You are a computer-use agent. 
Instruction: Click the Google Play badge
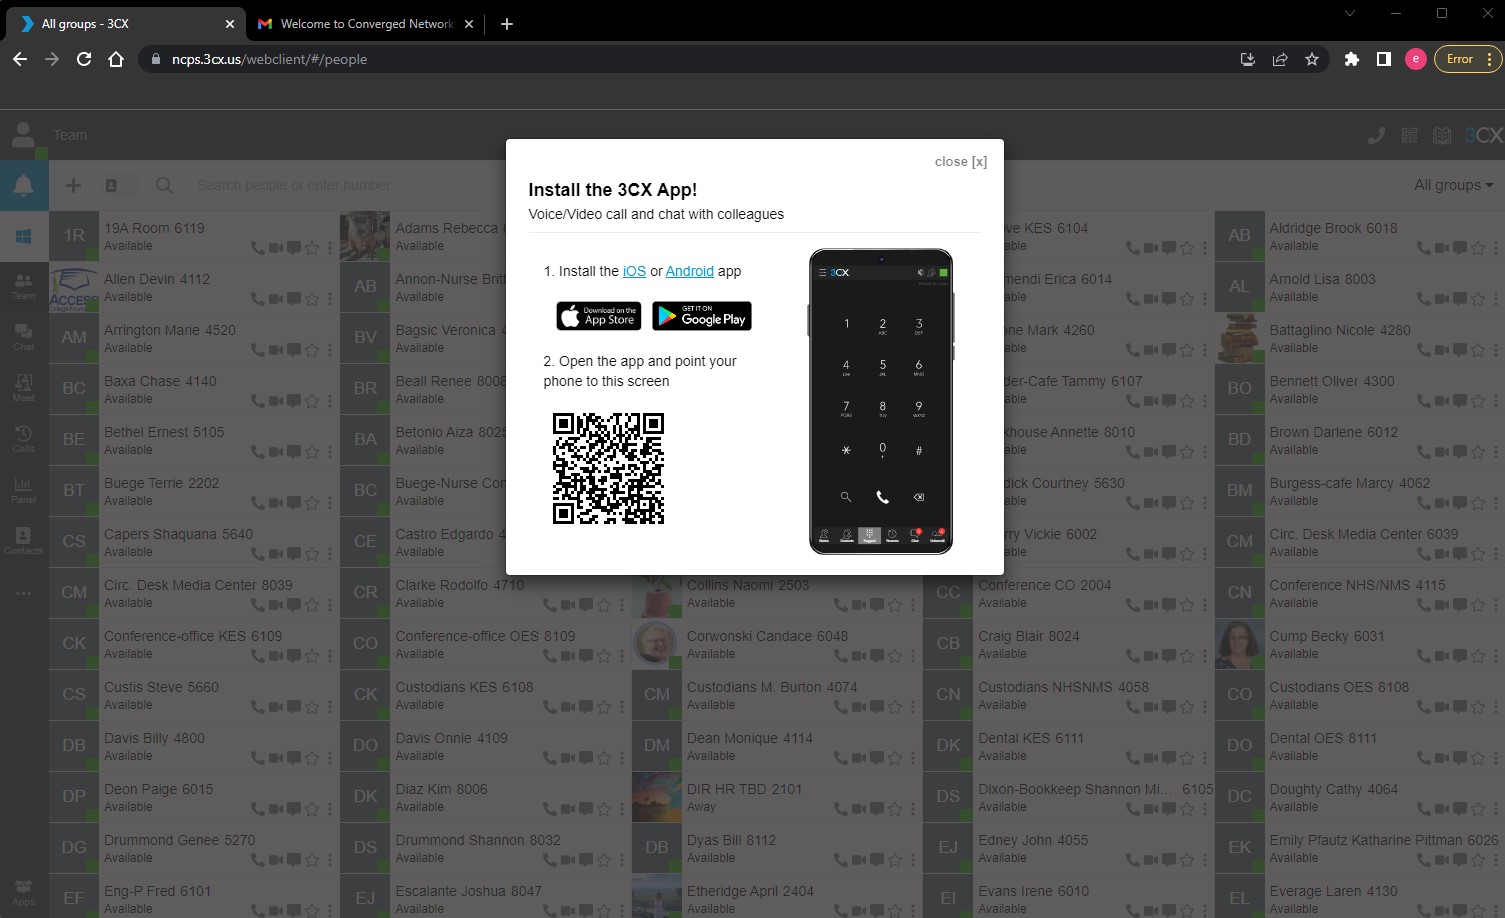pyautogui.click(x=702, y=316)
